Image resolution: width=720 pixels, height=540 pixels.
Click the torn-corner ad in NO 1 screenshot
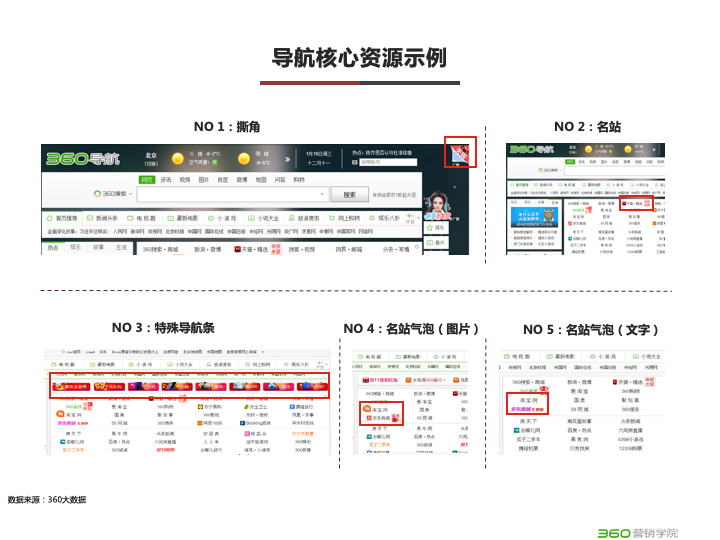point(460,153)
